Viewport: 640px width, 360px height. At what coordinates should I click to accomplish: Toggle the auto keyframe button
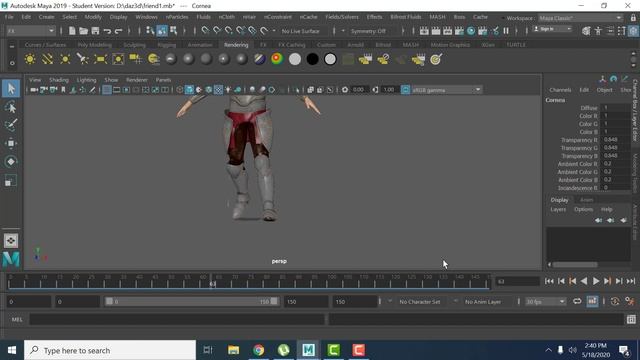pos(615,302)
